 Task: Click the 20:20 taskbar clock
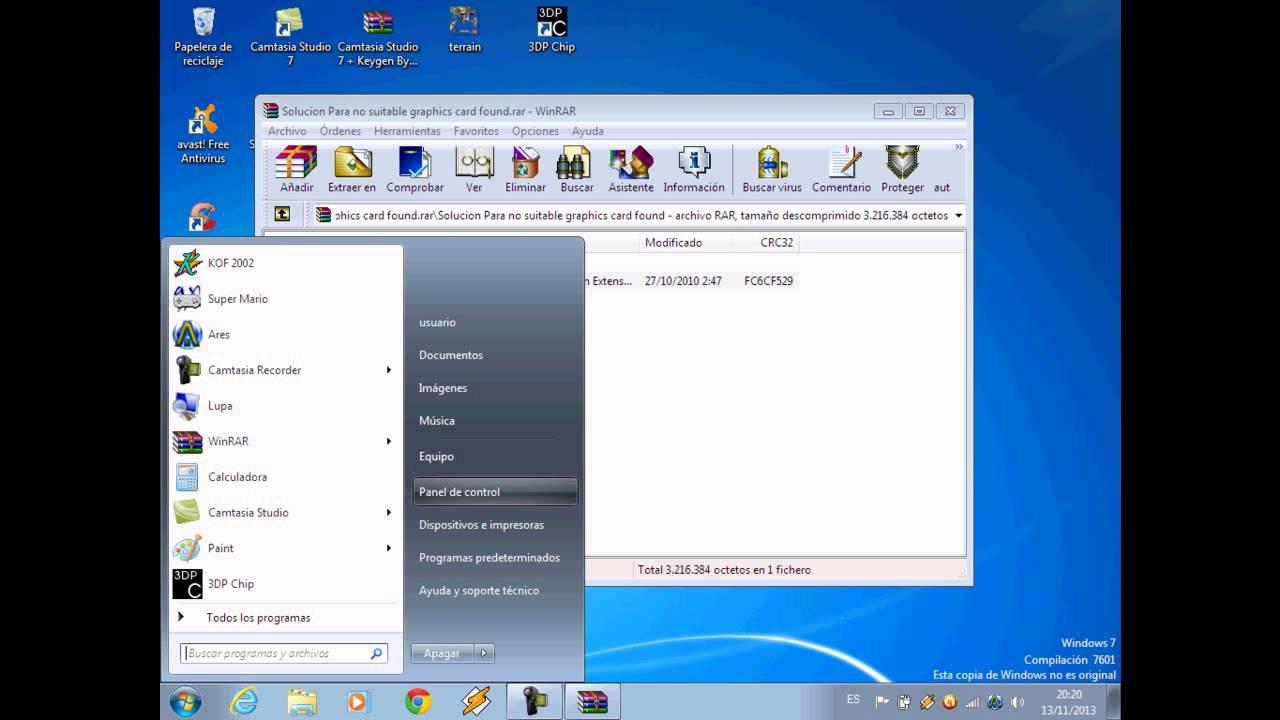(1068, 694)
